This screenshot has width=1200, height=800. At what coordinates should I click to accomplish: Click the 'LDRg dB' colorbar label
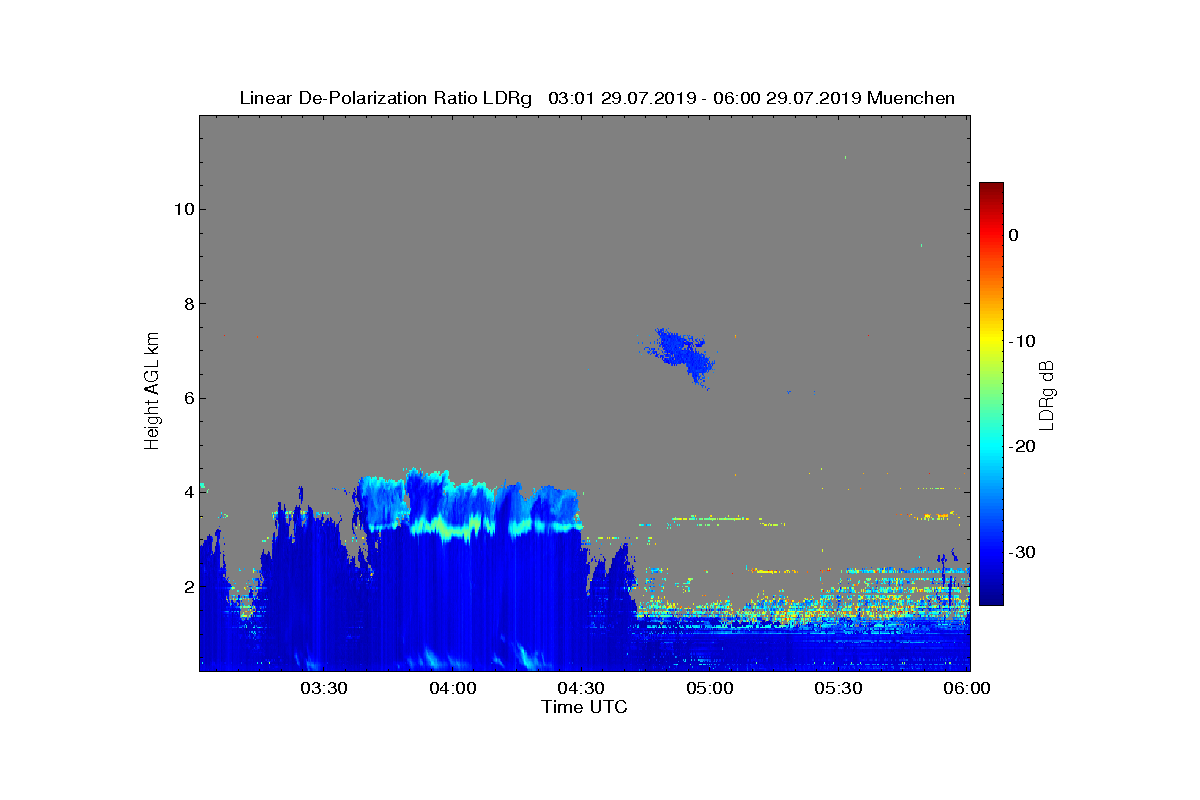pos(1046,395)
